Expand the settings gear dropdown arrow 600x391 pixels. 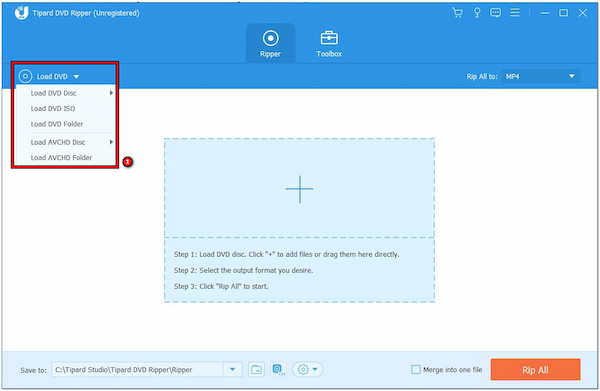[x=315, y=370]
